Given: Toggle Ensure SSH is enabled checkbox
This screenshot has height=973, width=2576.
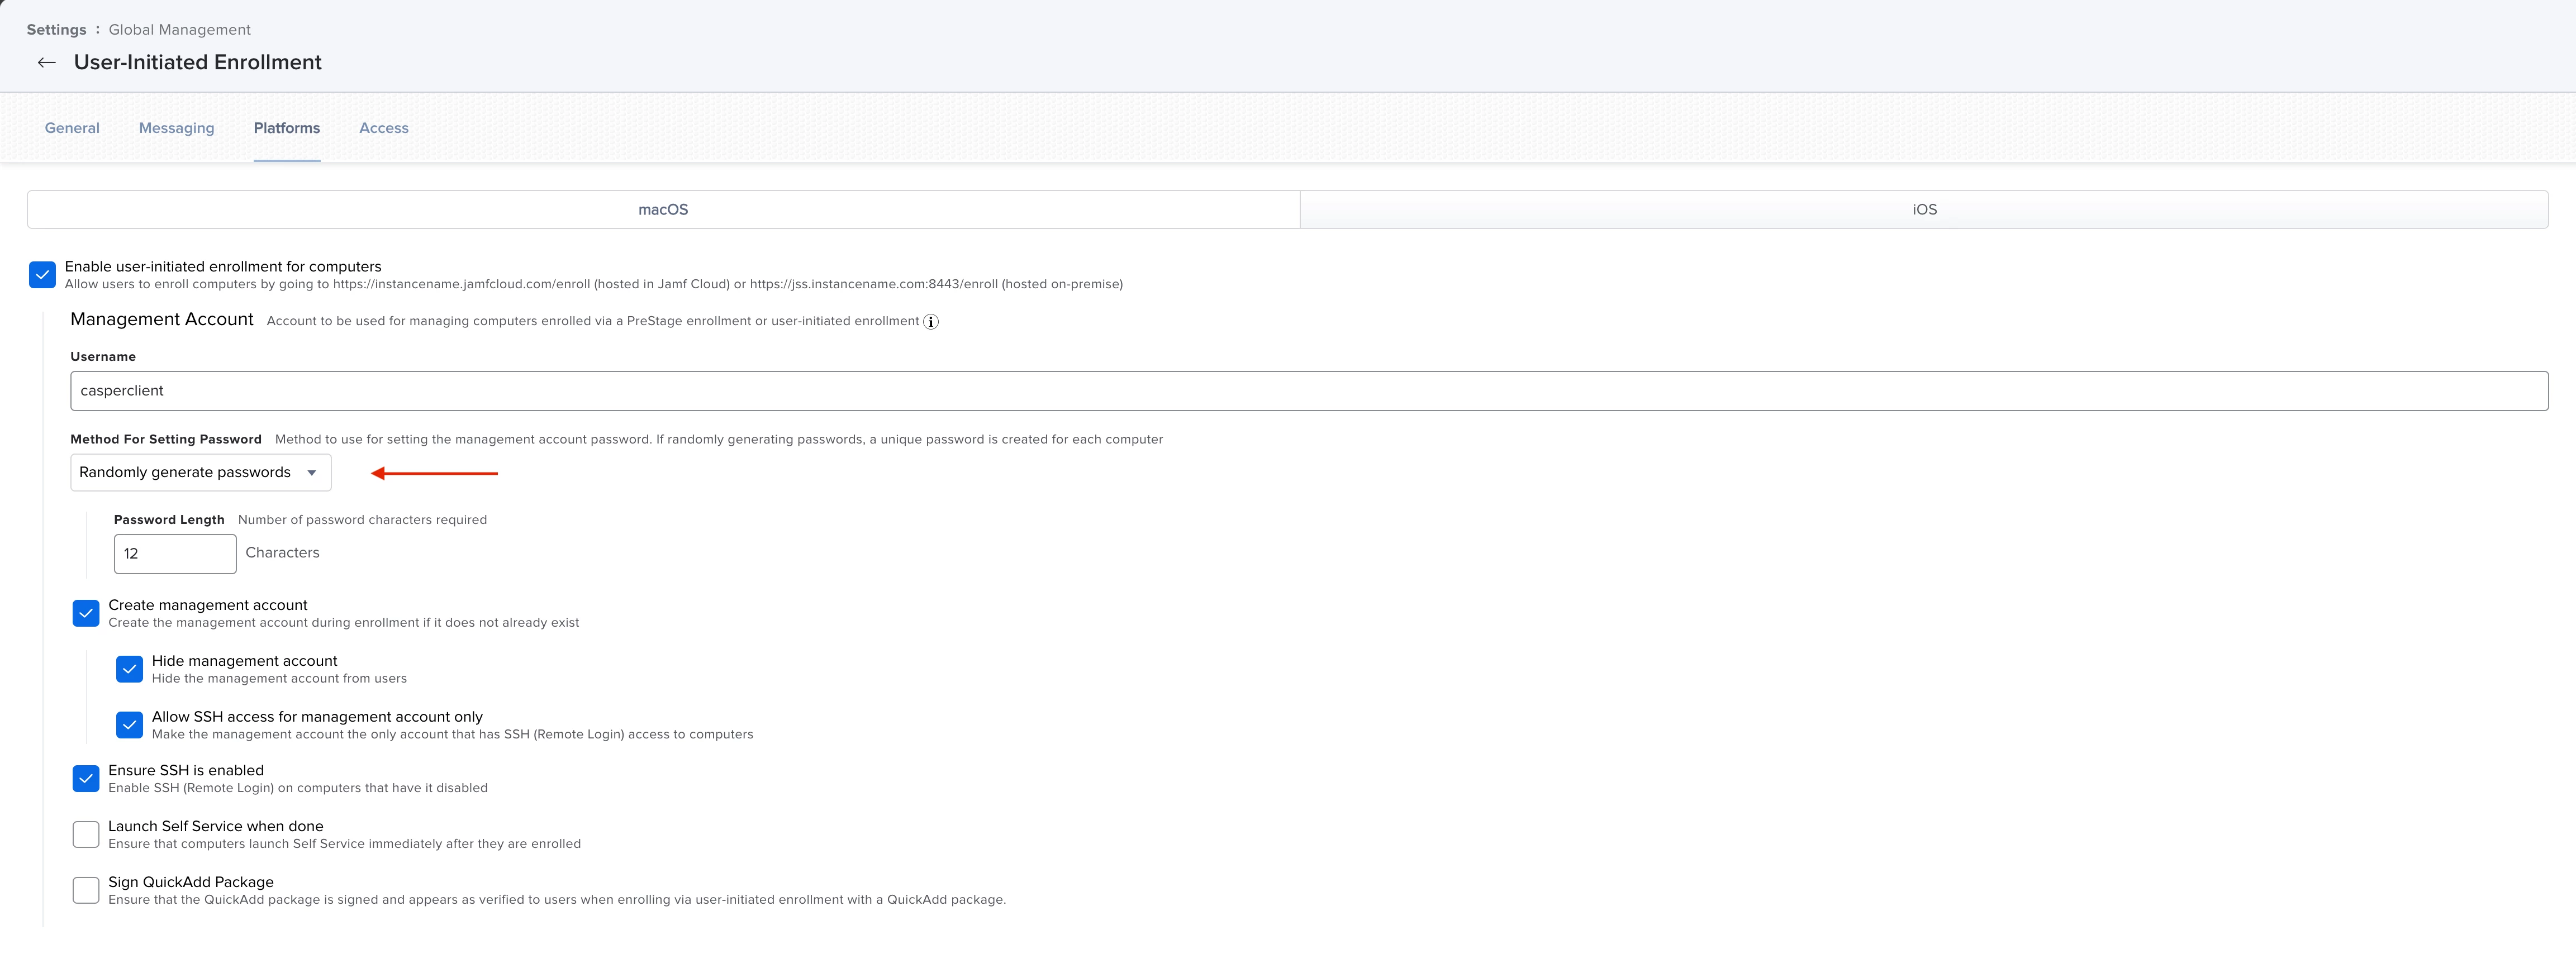Looking at the screenshot, I should pos(86,778).
